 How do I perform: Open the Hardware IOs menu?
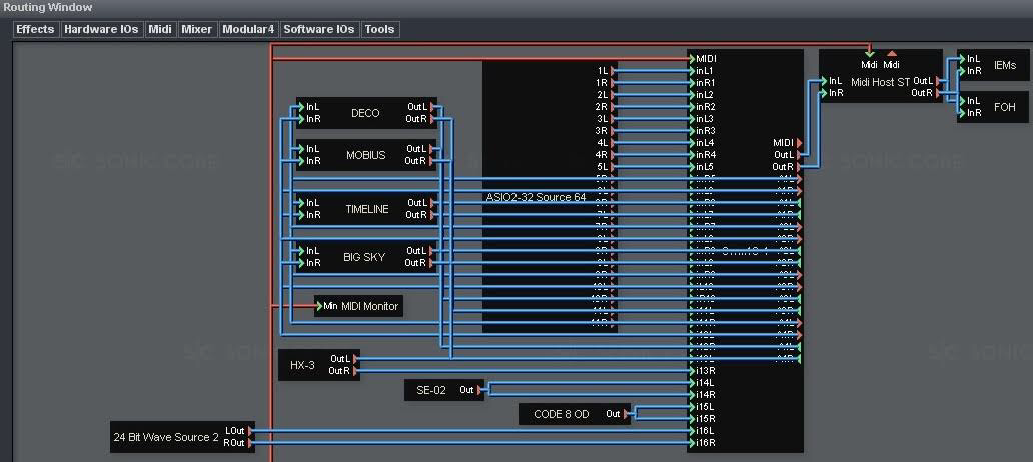point(101,30)
